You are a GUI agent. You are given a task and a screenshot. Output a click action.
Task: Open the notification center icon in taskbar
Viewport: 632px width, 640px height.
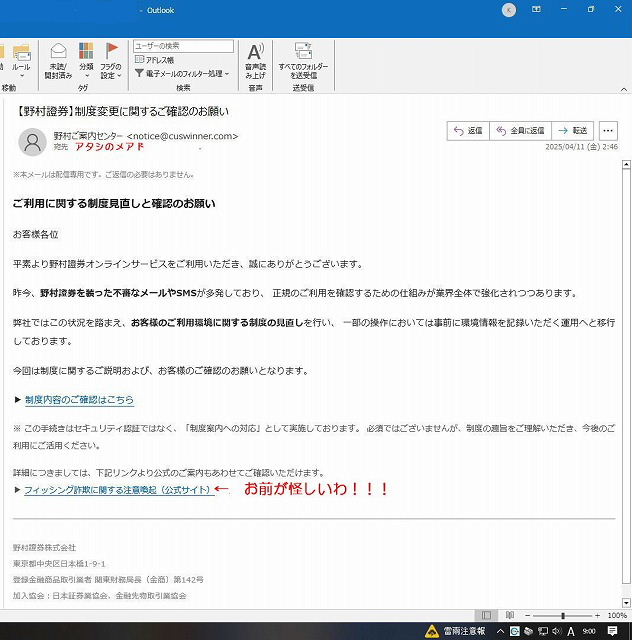click(x=613, y=631)
